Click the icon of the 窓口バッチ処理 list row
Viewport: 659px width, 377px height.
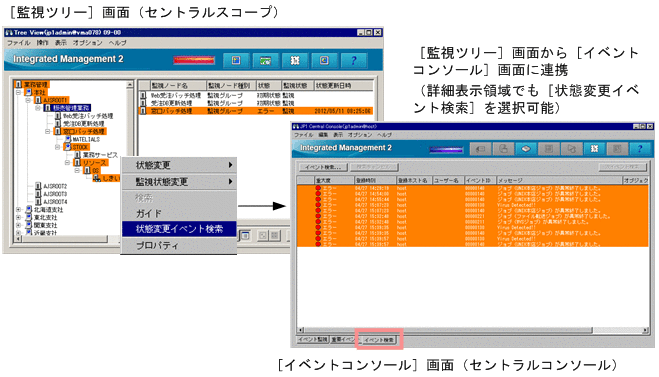(143, 111)
